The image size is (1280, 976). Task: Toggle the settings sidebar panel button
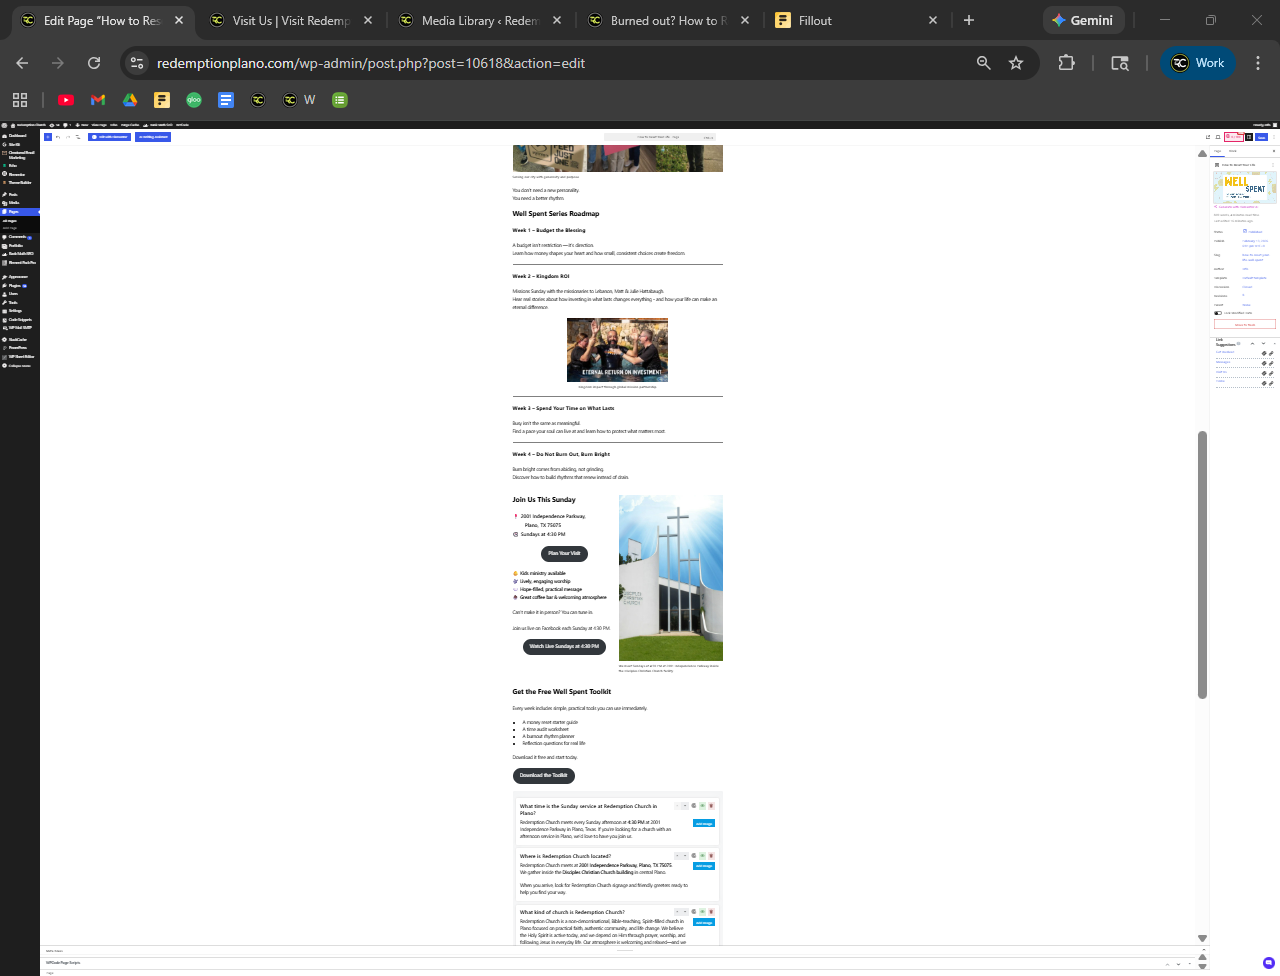click(x=1249, y=137)
